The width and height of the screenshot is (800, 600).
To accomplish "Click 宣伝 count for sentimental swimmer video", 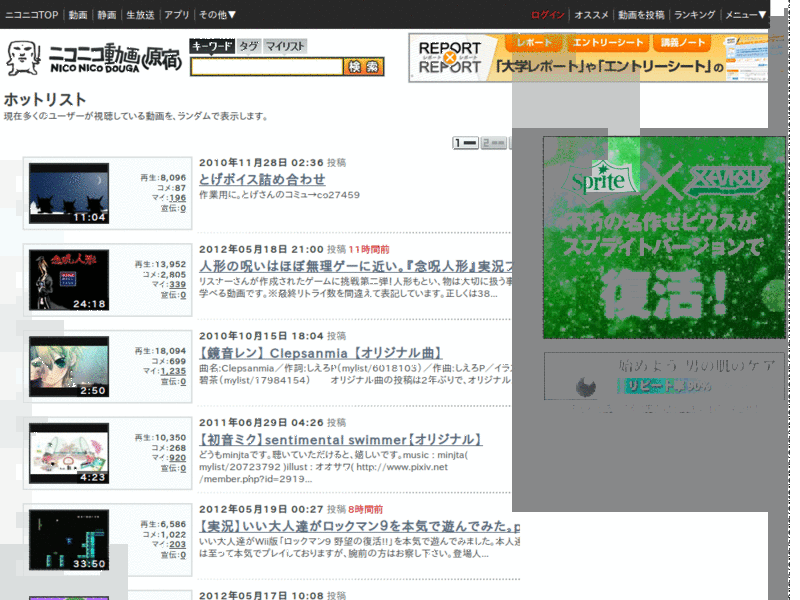I will click(x=183, y=468).
